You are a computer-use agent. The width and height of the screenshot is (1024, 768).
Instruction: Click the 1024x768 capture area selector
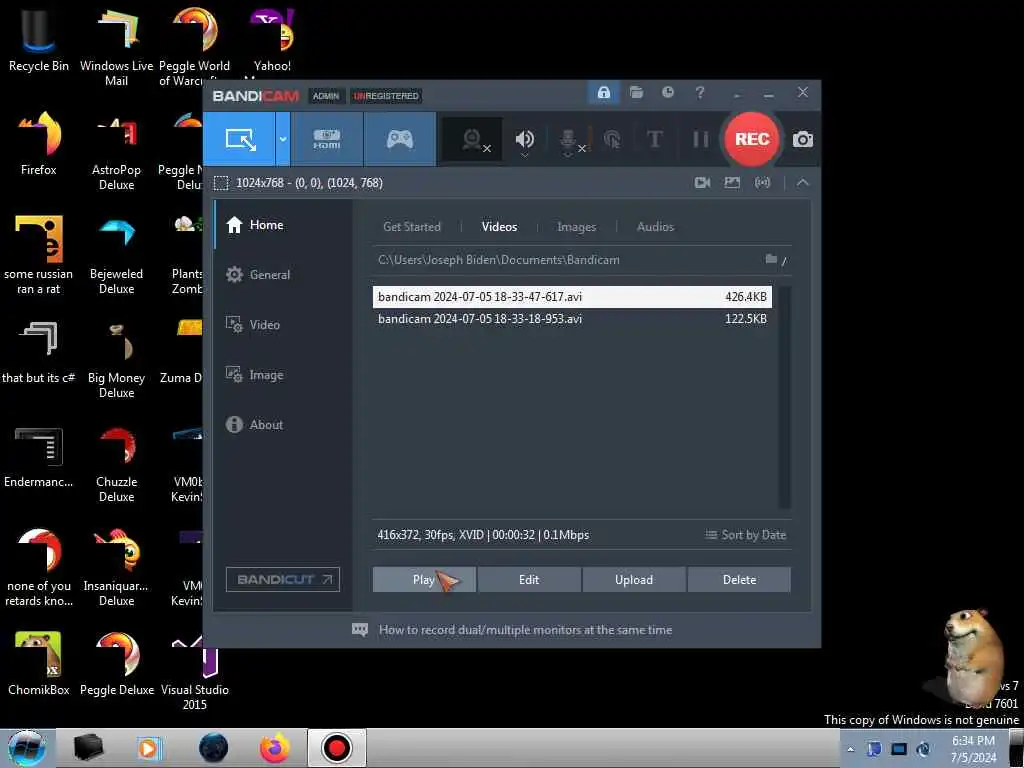[298, 183]
